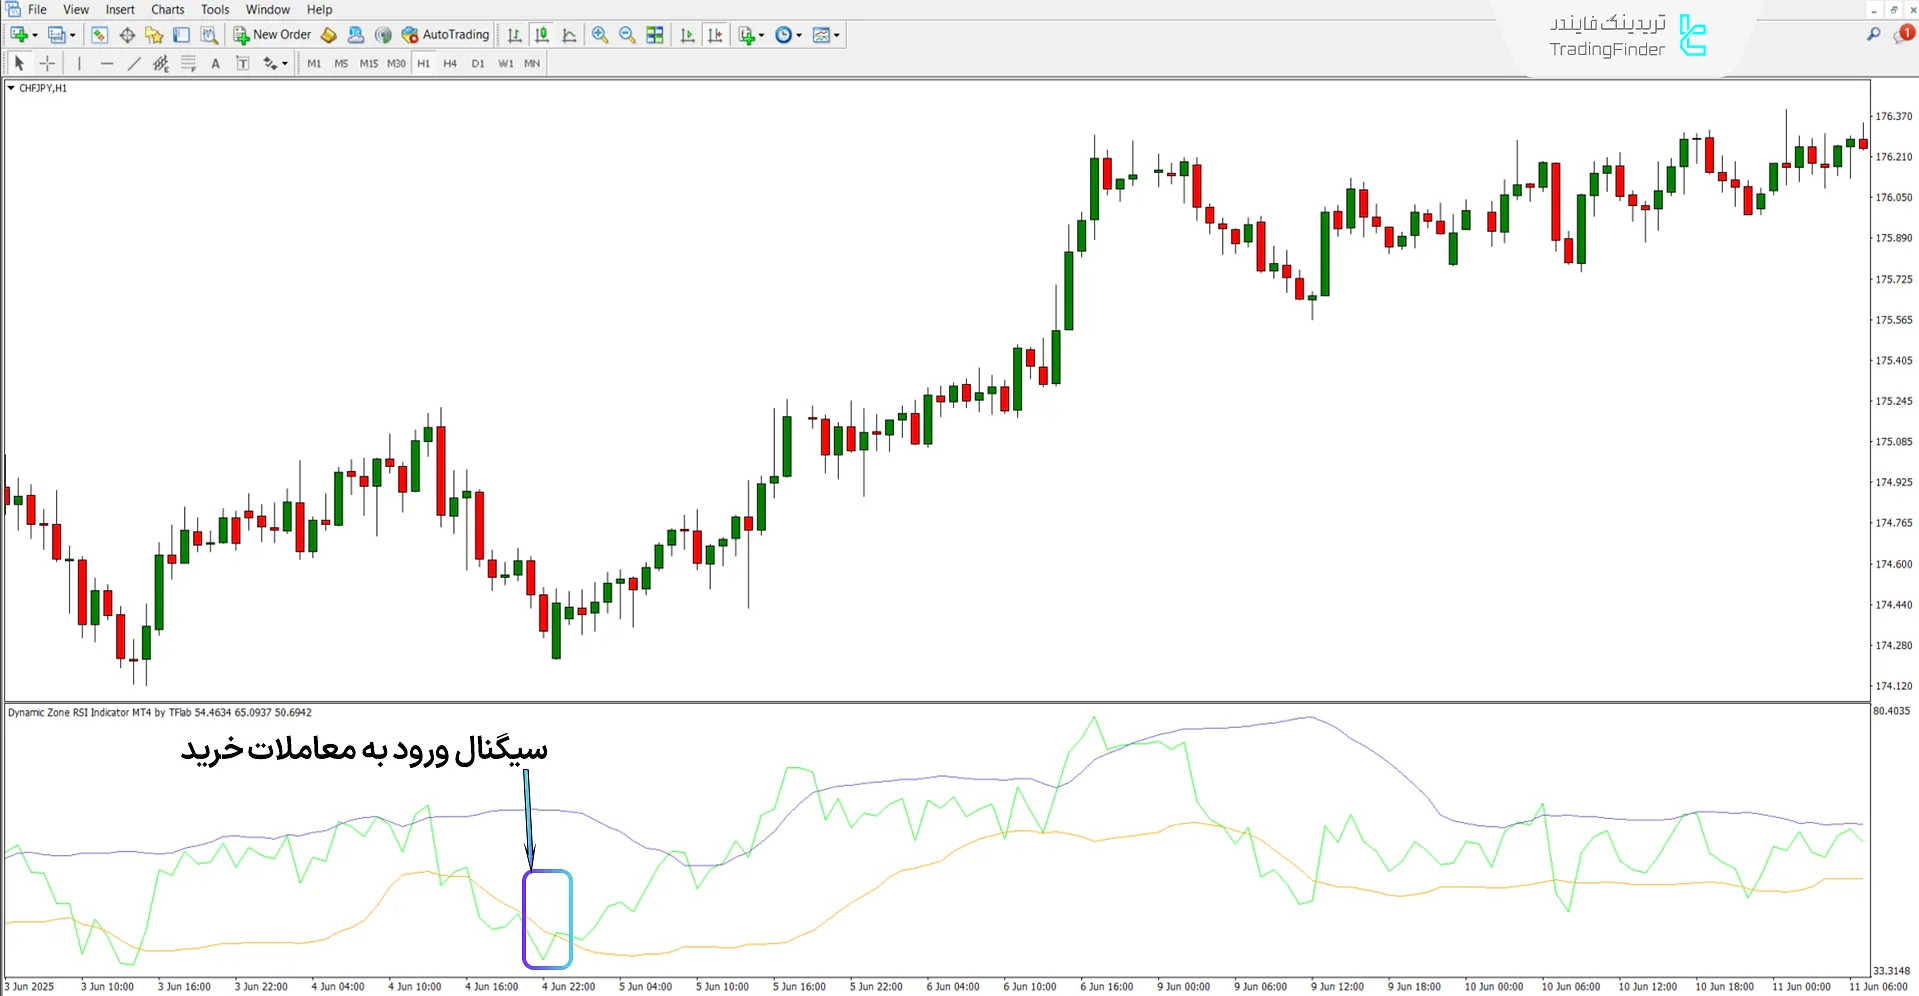Switch timeframe to H4

[x=450, y=63]
